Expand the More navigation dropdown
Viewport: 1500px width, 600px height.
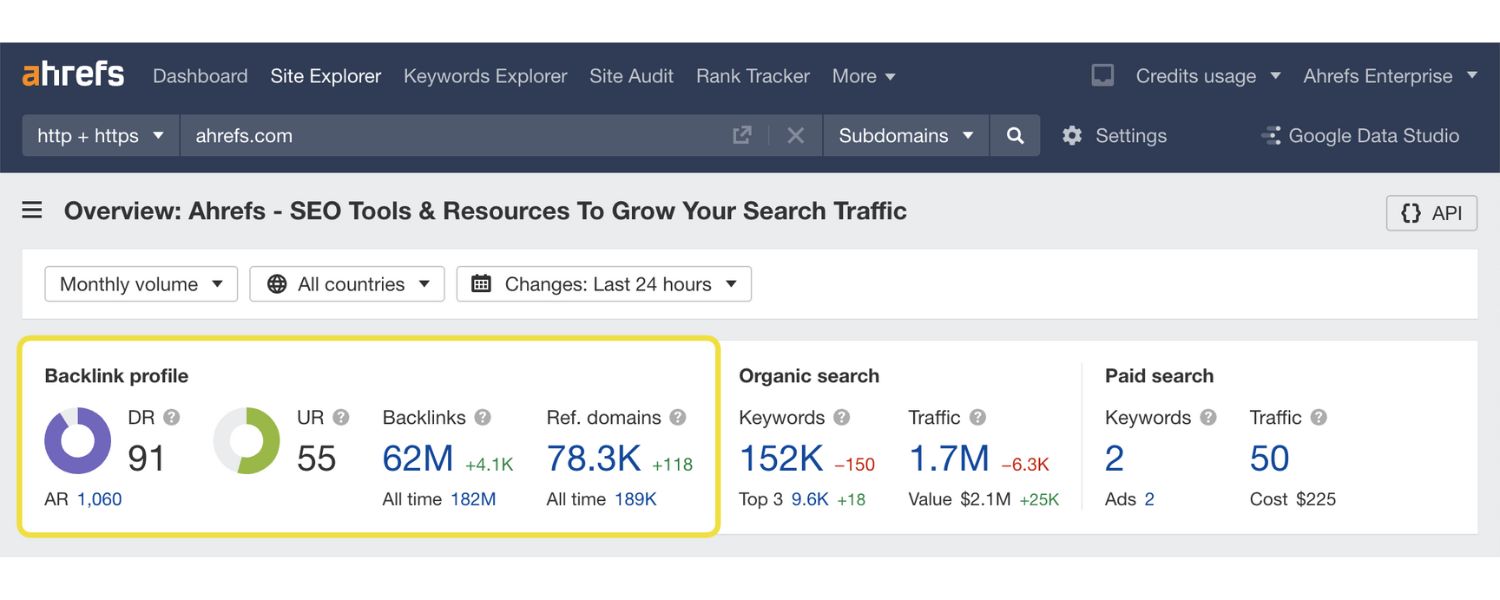[863, 76]
